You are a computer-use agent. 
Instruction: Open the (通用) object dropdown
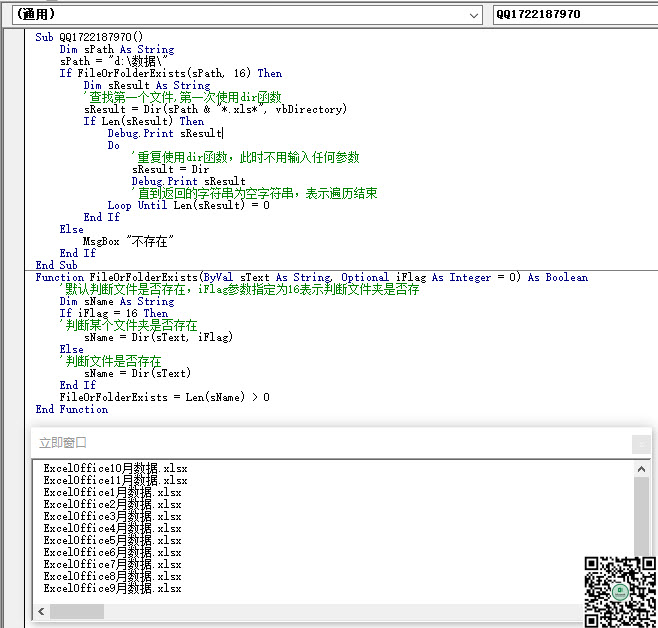(247, 15)
